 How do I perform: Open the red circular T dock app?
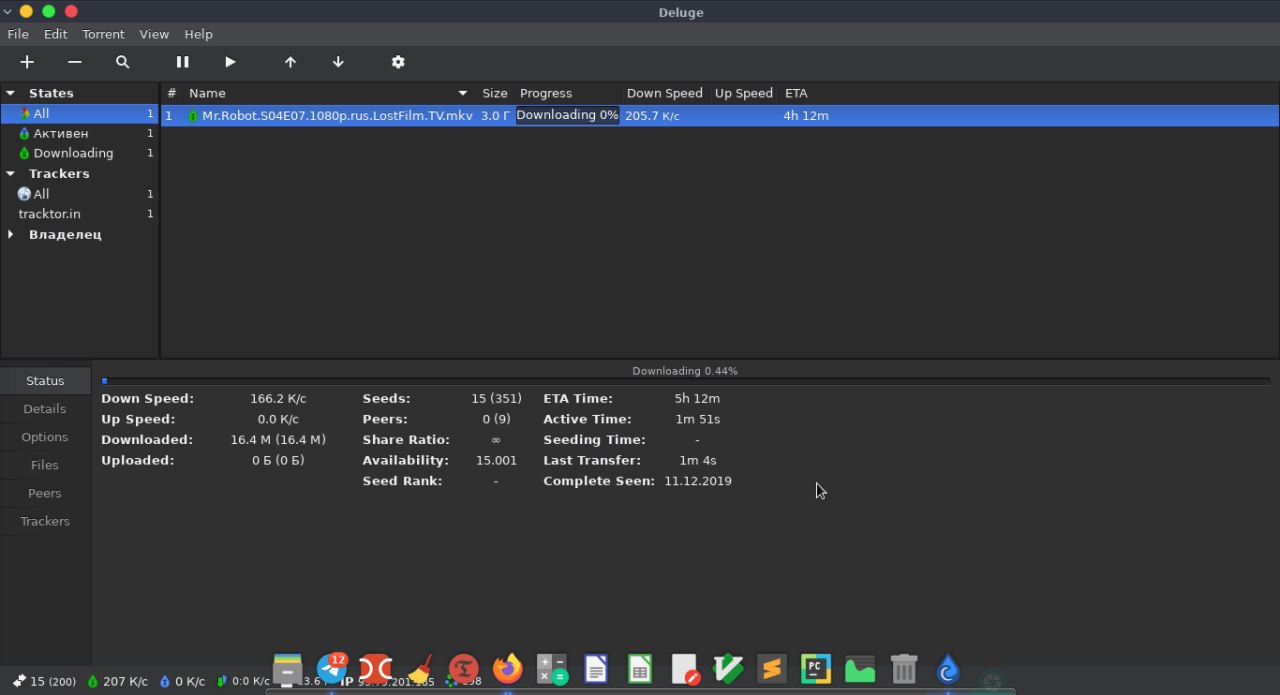pyautogui.click(x=463, y=669)
